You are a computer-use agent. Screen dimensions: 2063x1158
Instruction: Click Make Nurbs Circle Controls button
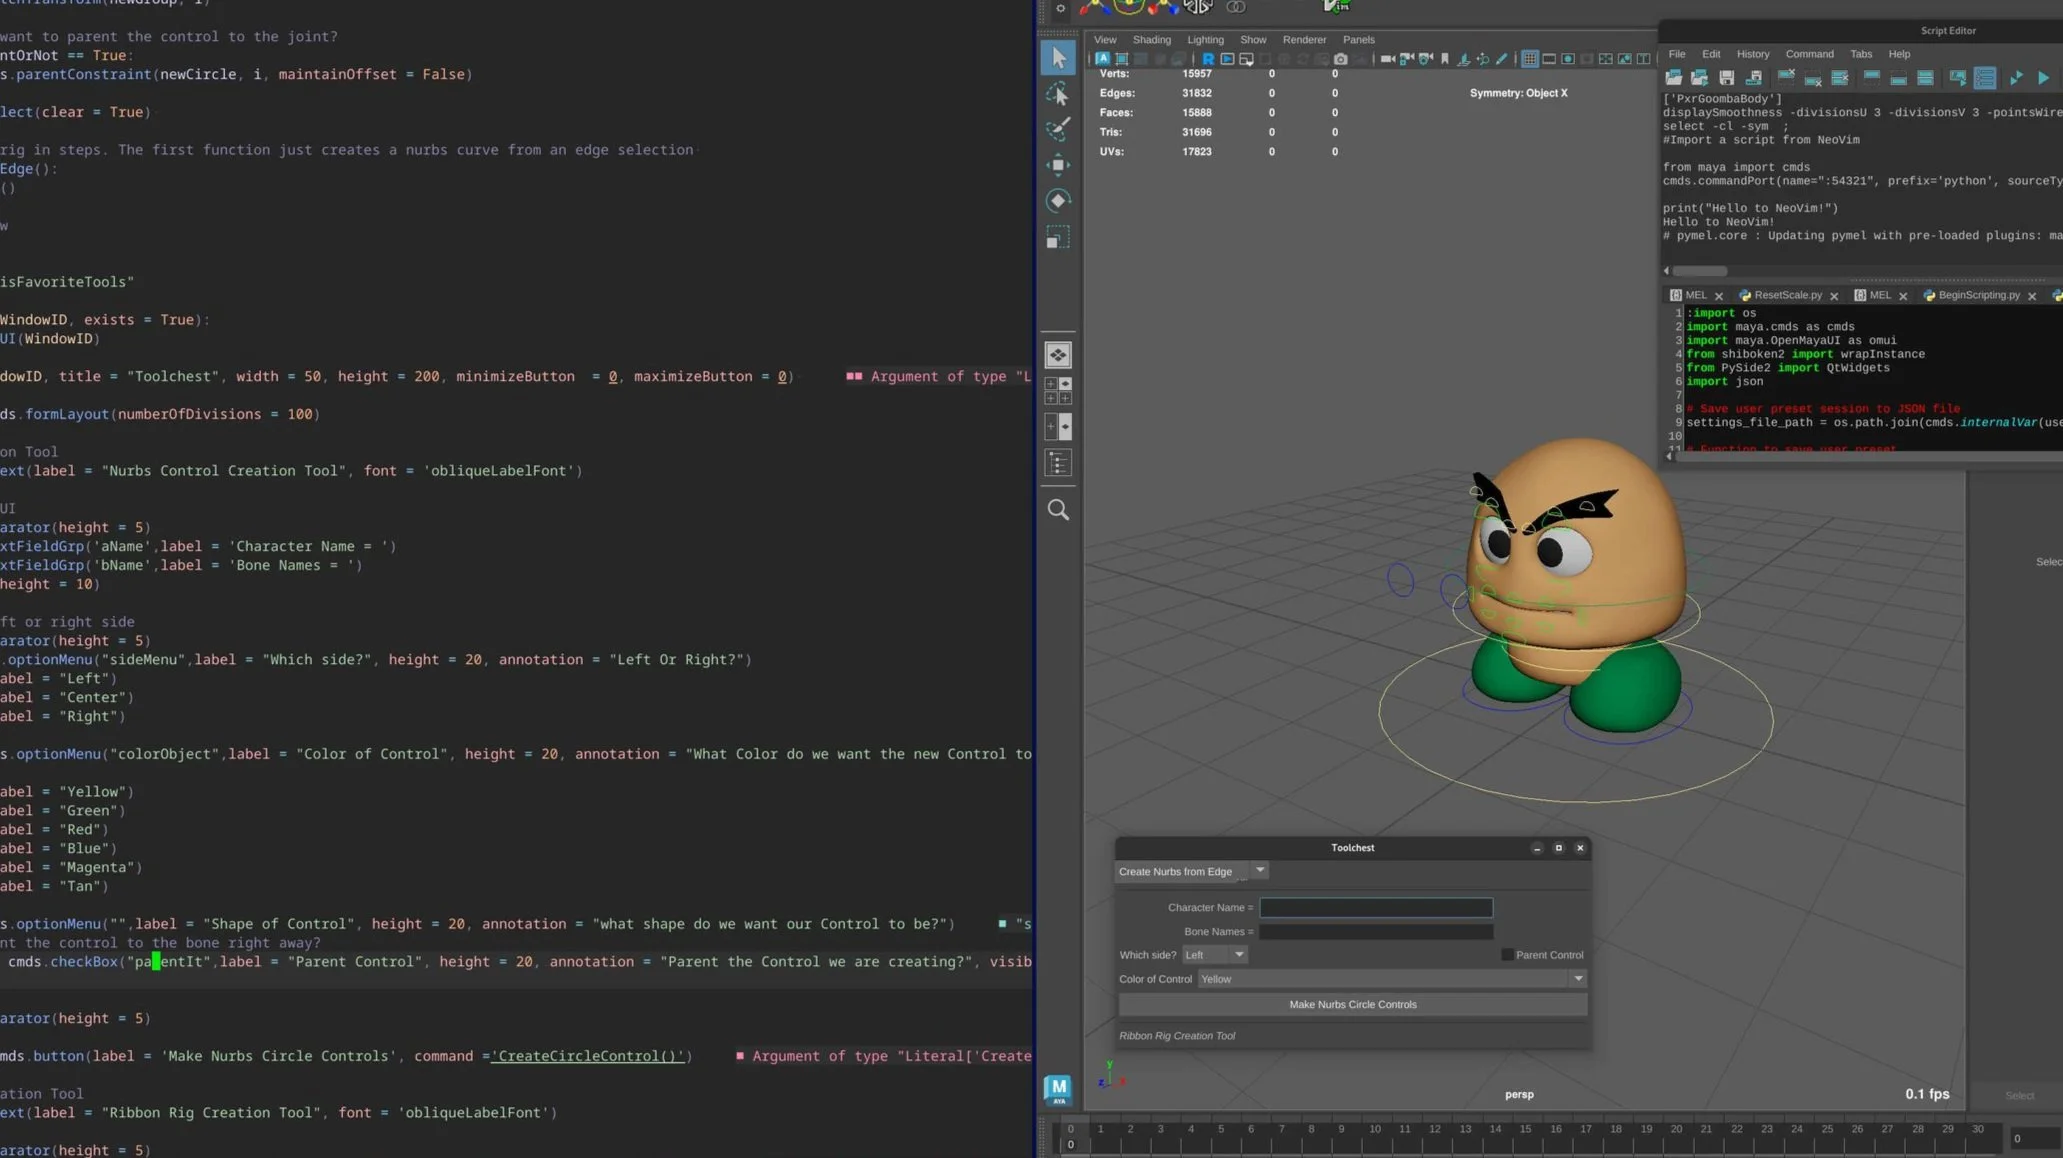tap(1352, 1005)
